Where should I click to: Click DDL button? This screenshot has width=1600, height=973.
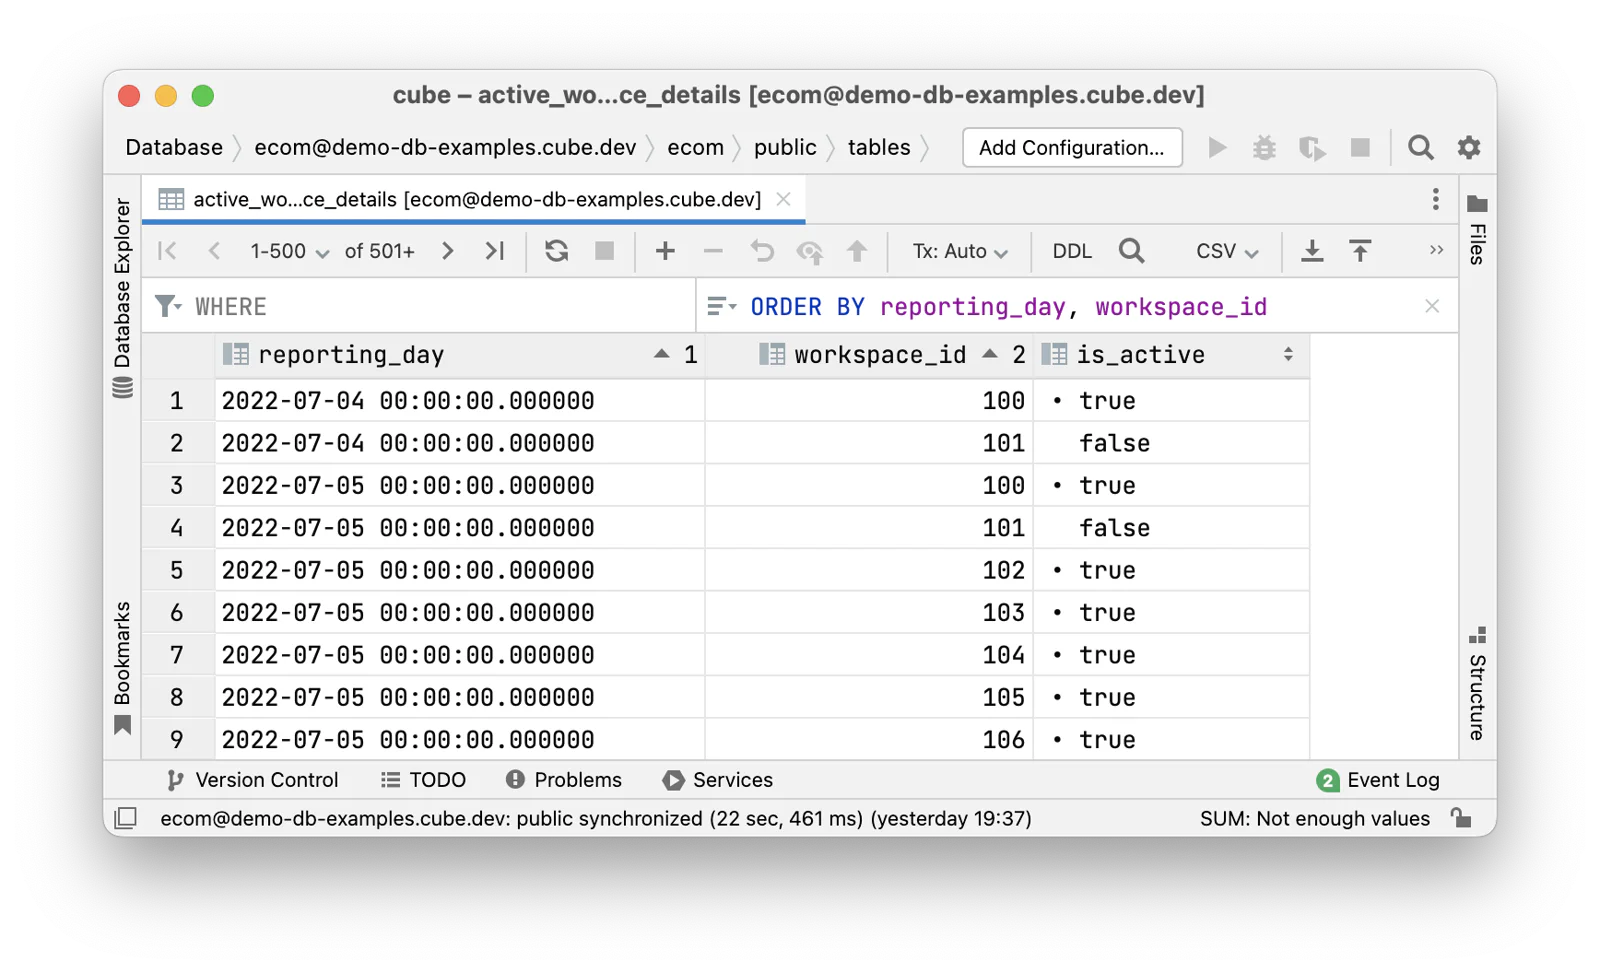tap(1072, 251)
